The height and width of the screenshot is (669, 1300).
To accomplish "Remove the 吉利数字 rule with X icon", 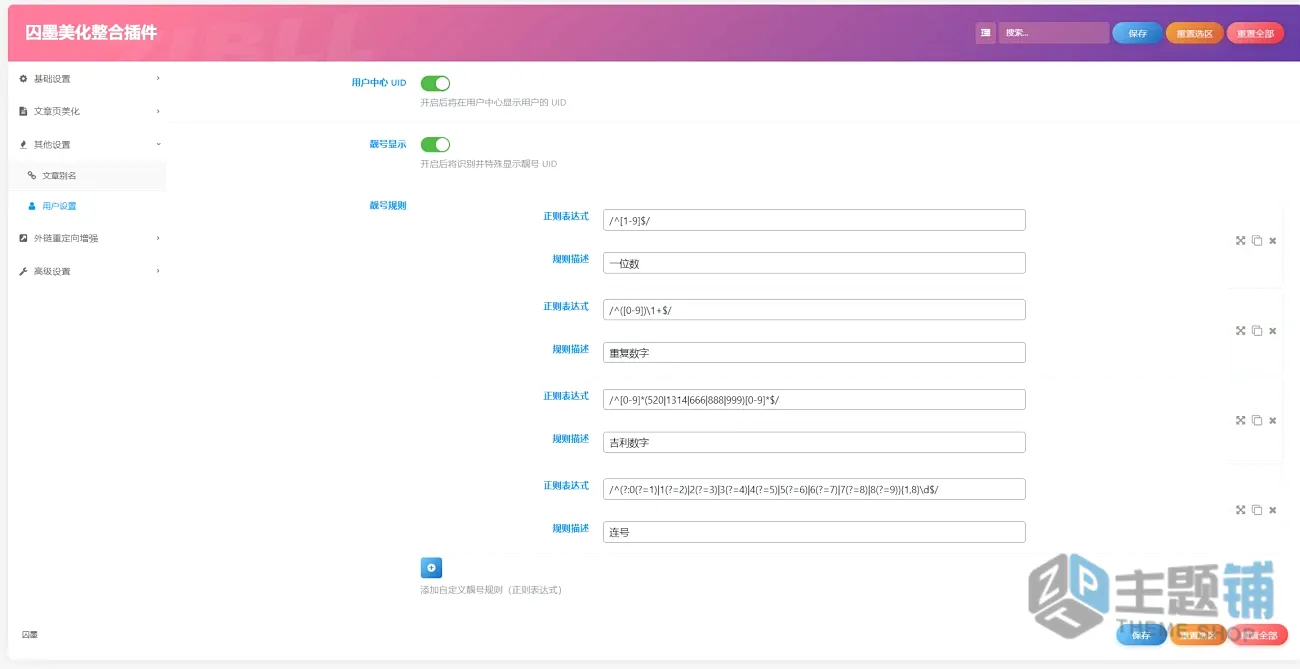I will coord(1273,421).
